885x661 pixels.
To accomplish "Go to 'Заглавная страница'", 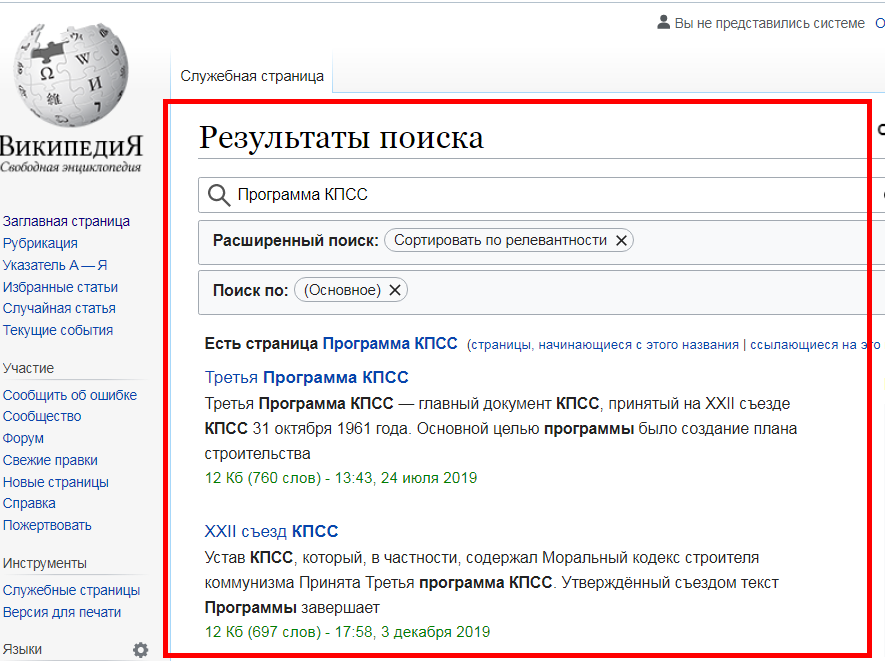I will (66, 221).
